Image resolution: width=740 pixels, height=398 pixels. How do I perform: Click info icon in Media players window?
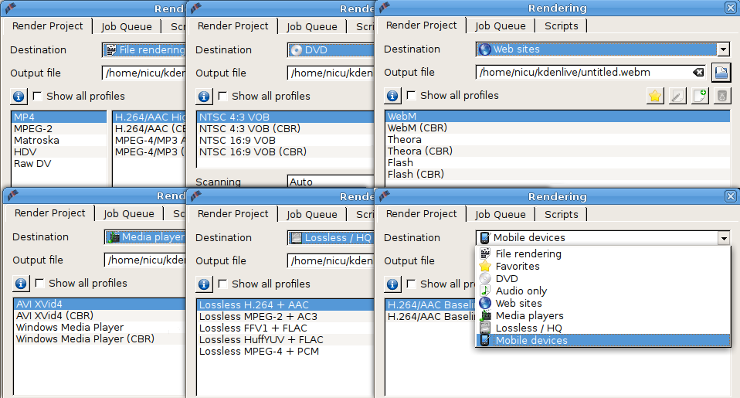[20, 283]
